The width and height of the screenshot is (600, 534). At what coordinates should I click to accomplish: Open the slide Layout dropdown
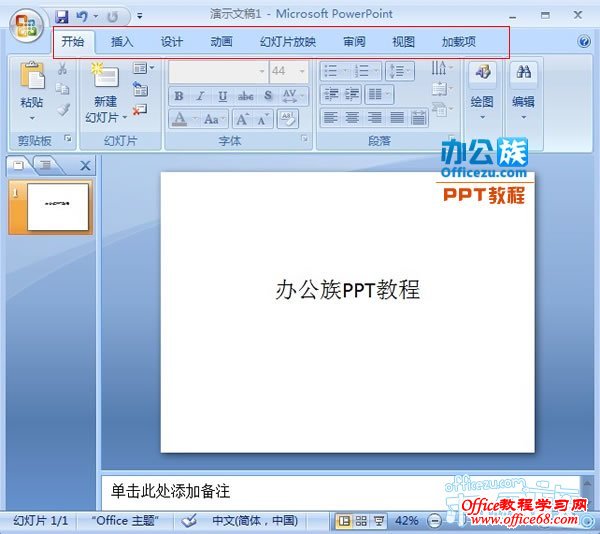pyautogui.click(x=143, y=68)
